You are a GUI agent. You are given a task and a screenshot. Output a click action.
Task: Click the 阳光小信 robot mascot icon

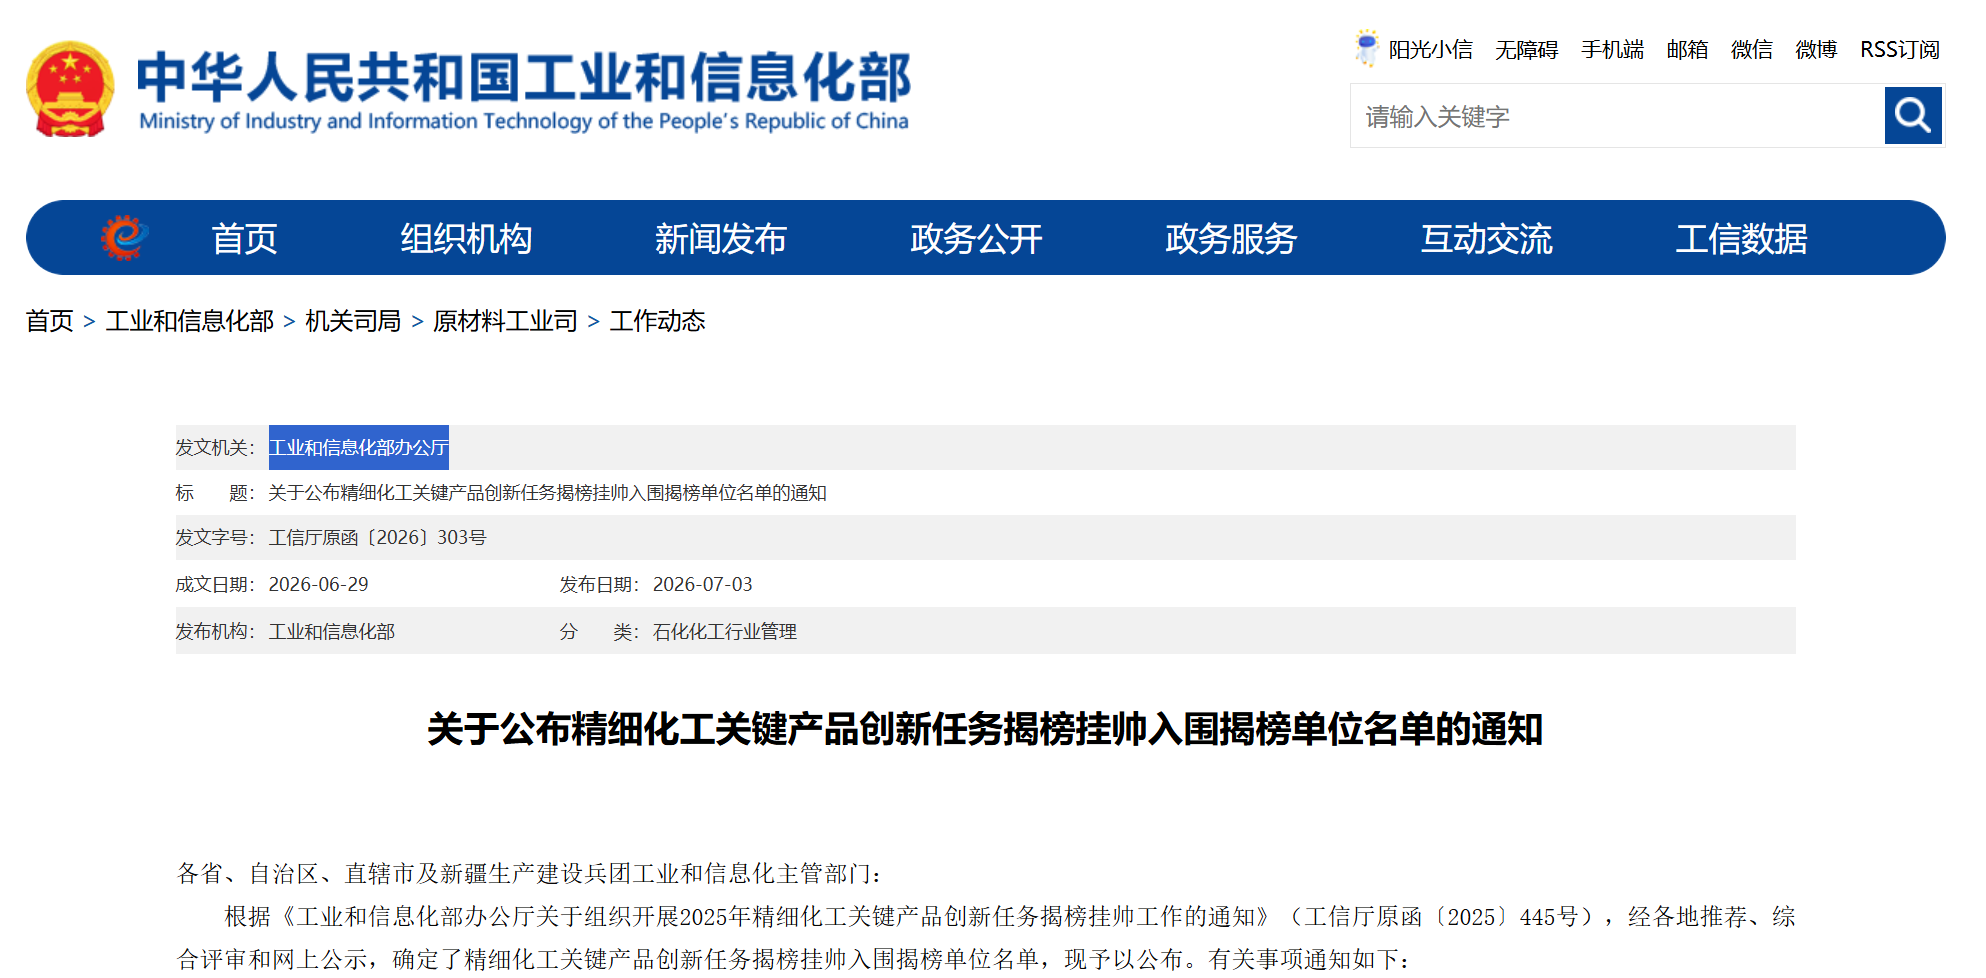1366,48
